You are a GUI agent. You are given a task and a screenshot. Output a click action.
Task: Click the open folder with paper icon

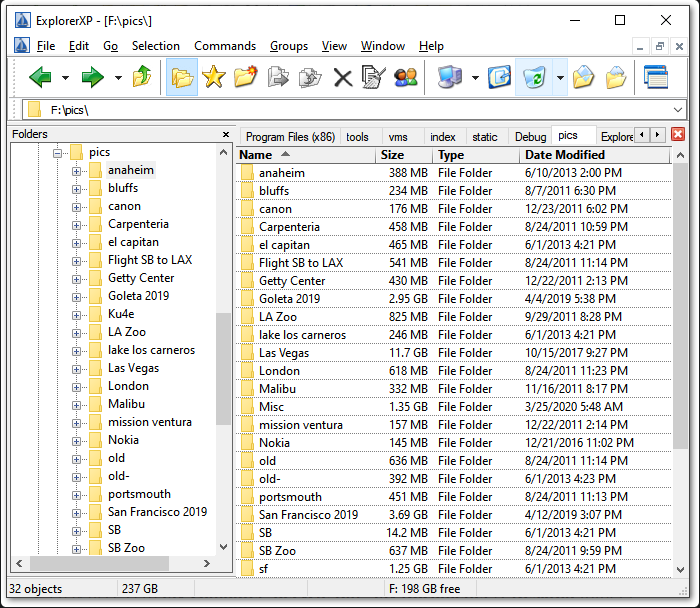click(x=583, y=77)
